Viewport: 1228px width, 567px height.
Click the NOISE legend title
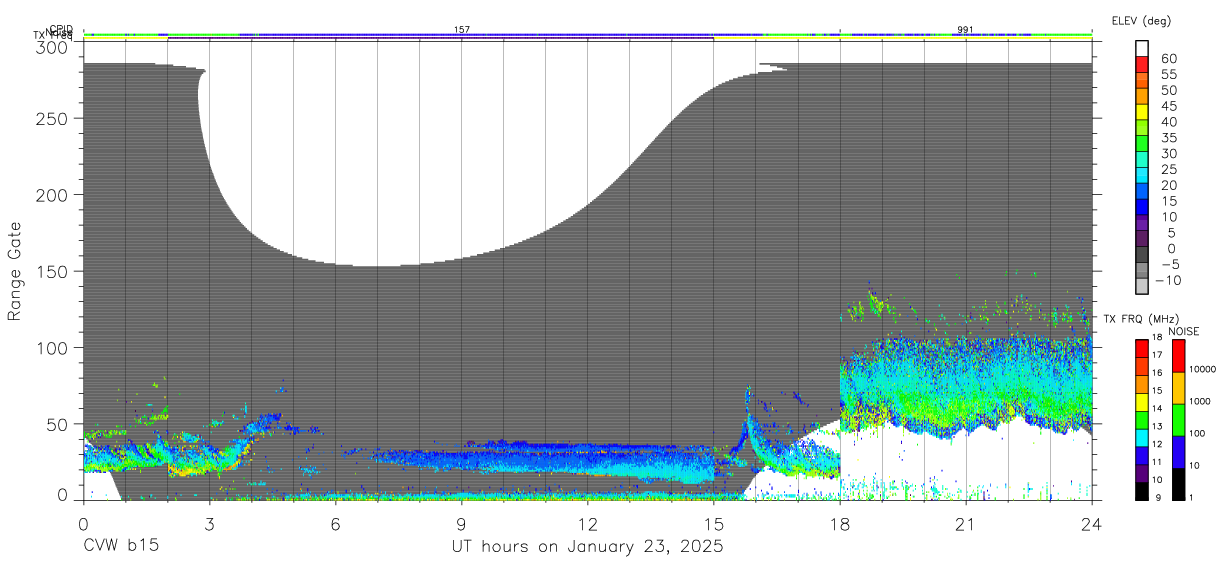pyautogui.click(x=1183, y=331)
